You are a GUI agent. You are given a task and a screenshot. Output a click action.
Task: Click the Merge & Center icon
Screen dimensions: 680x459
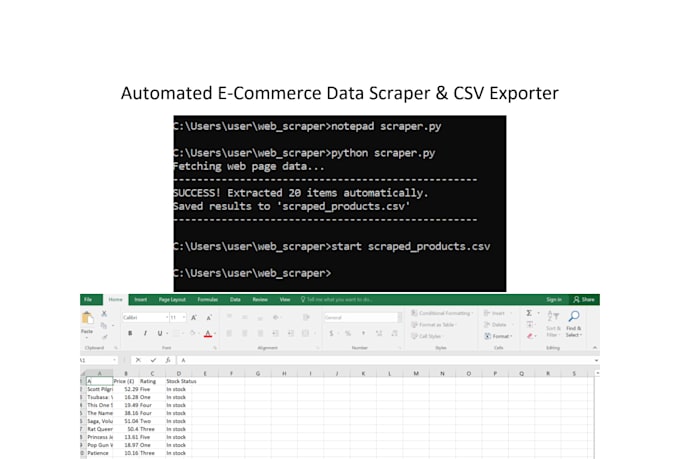pos(305,333)
